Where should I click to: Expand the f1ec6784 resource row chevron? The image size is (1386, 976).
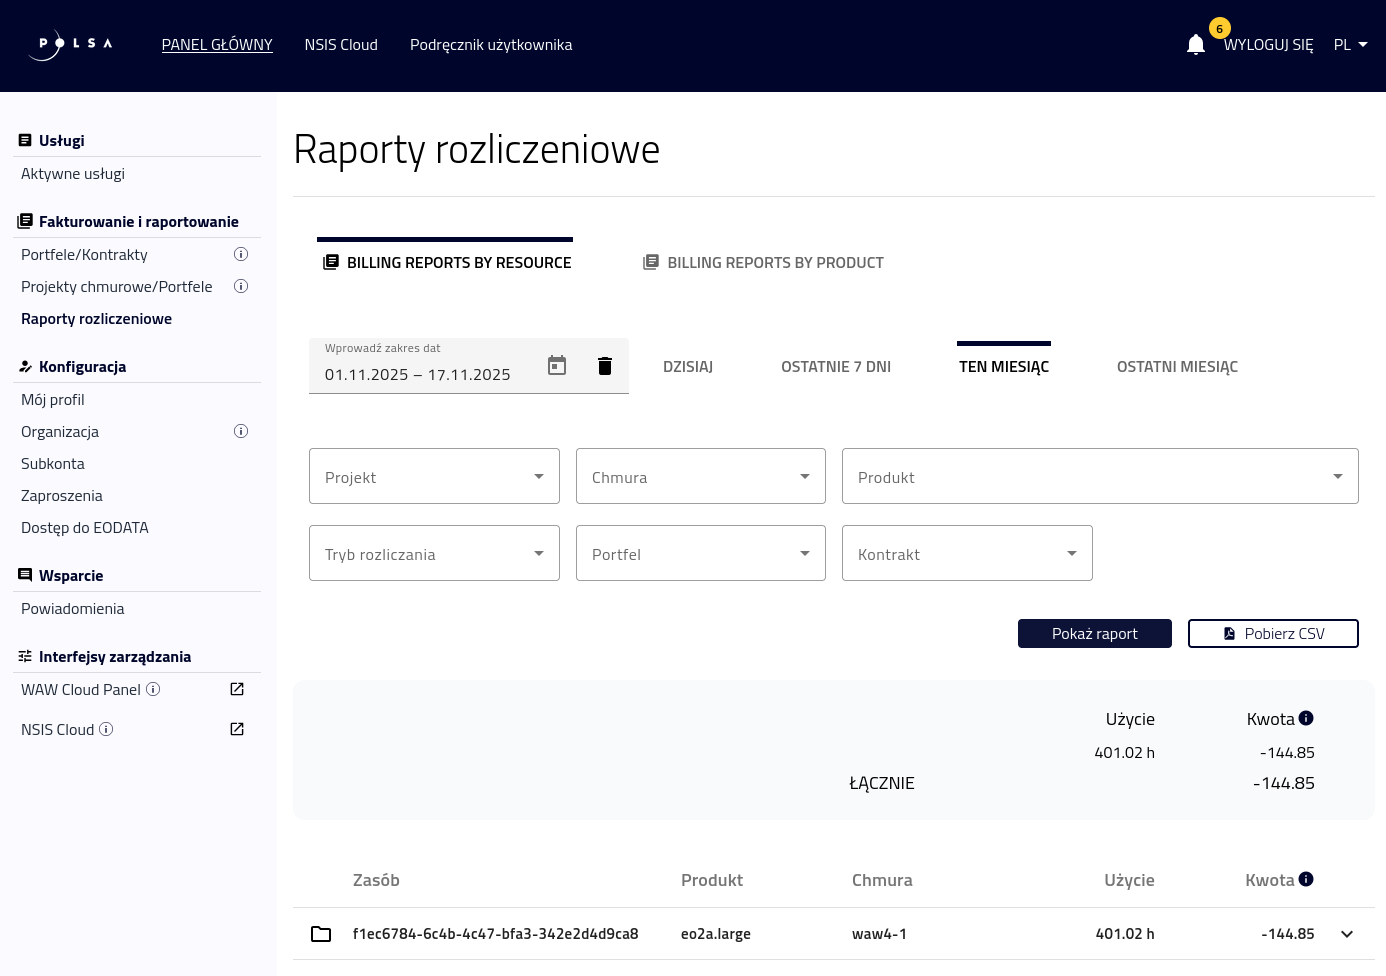(x=1347, y=934)
